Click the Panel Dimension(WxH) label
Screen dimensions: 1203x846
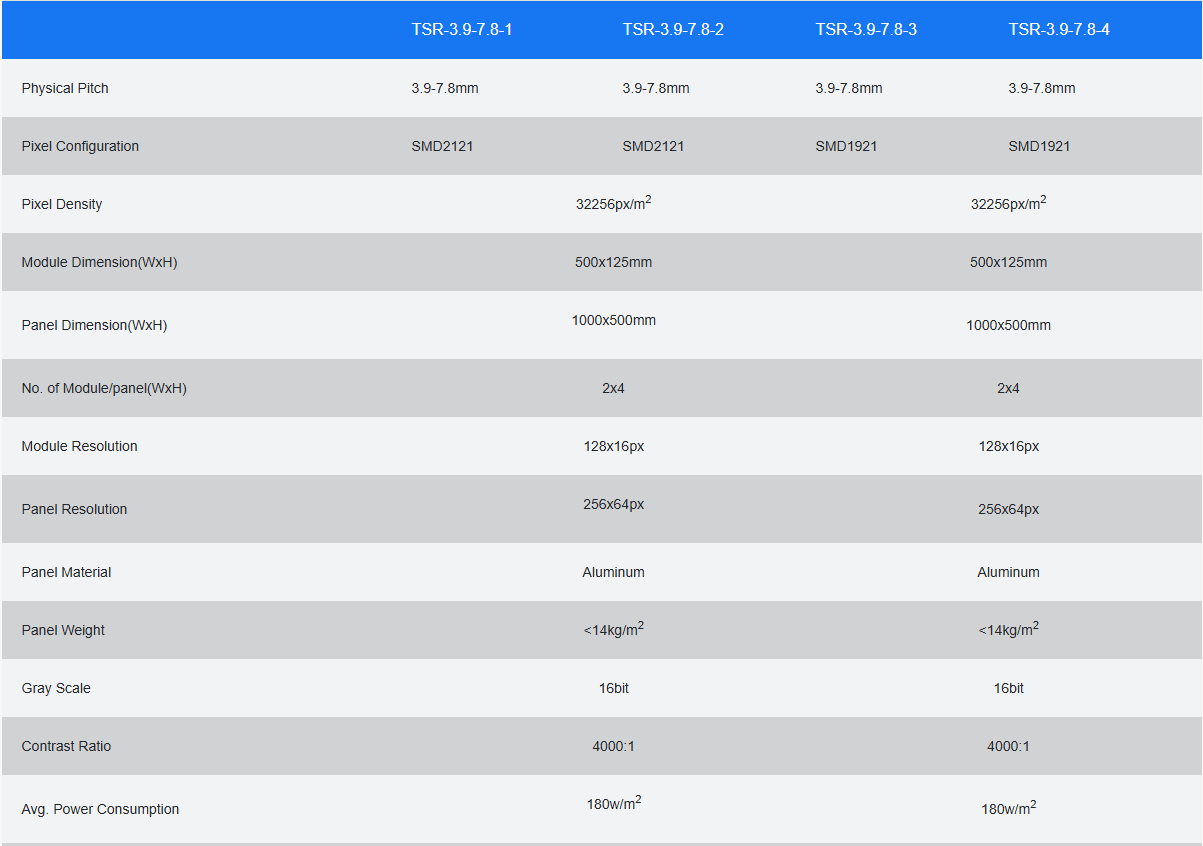94,325
